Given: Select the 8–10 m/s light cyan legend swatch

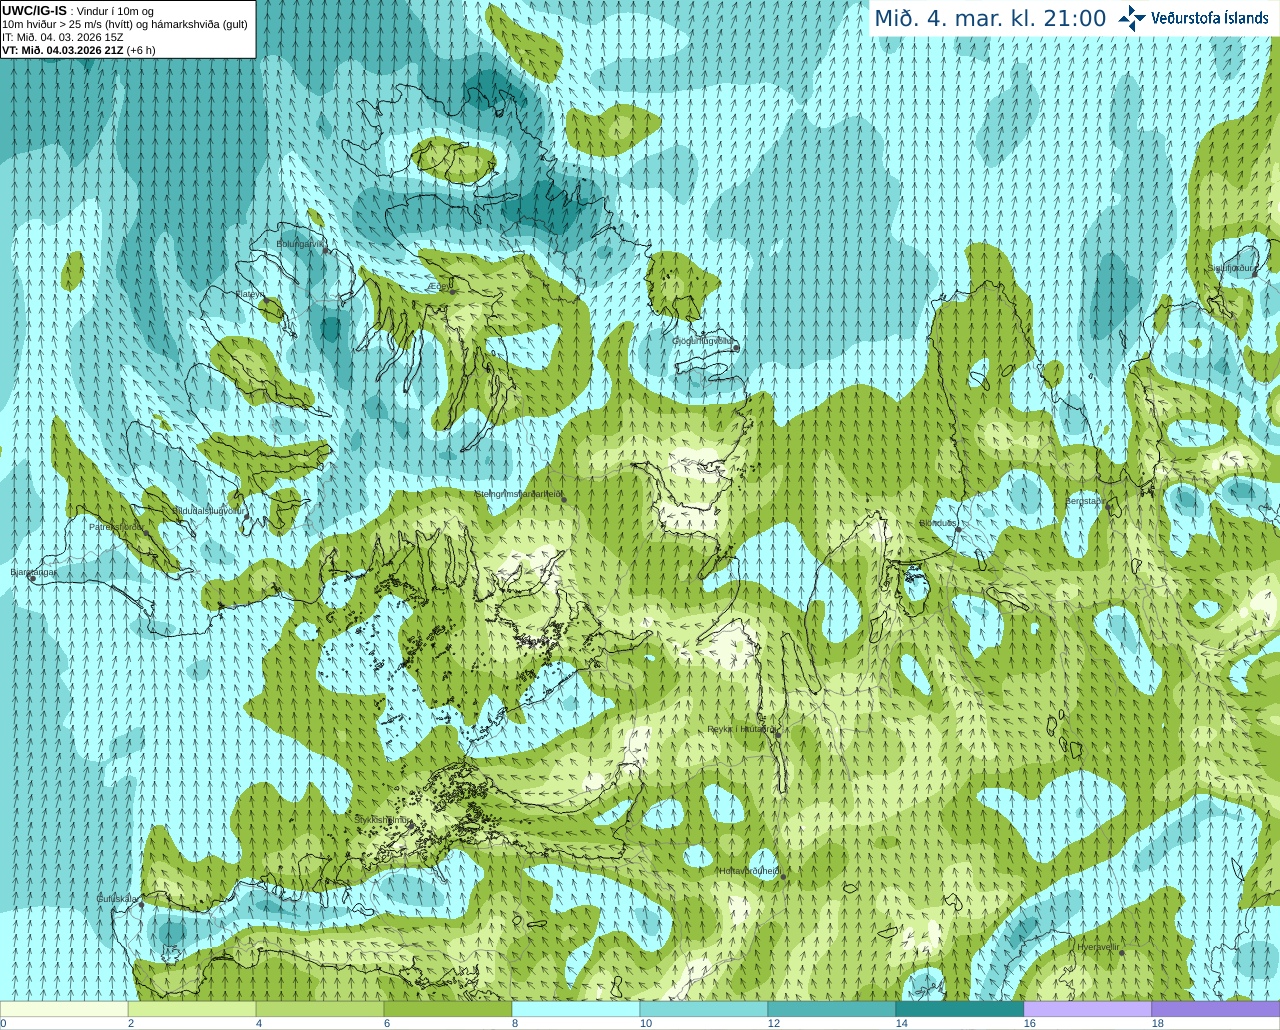Looking at the screenshot, I should click(x=576, y=1009).
